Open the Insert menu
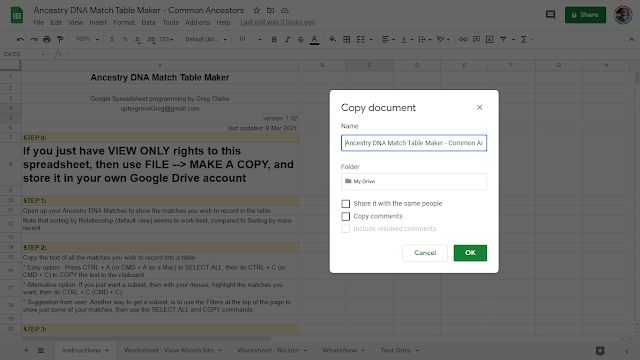Image resolution: width=640 pixels, height=360 pixels. (98, 22)
